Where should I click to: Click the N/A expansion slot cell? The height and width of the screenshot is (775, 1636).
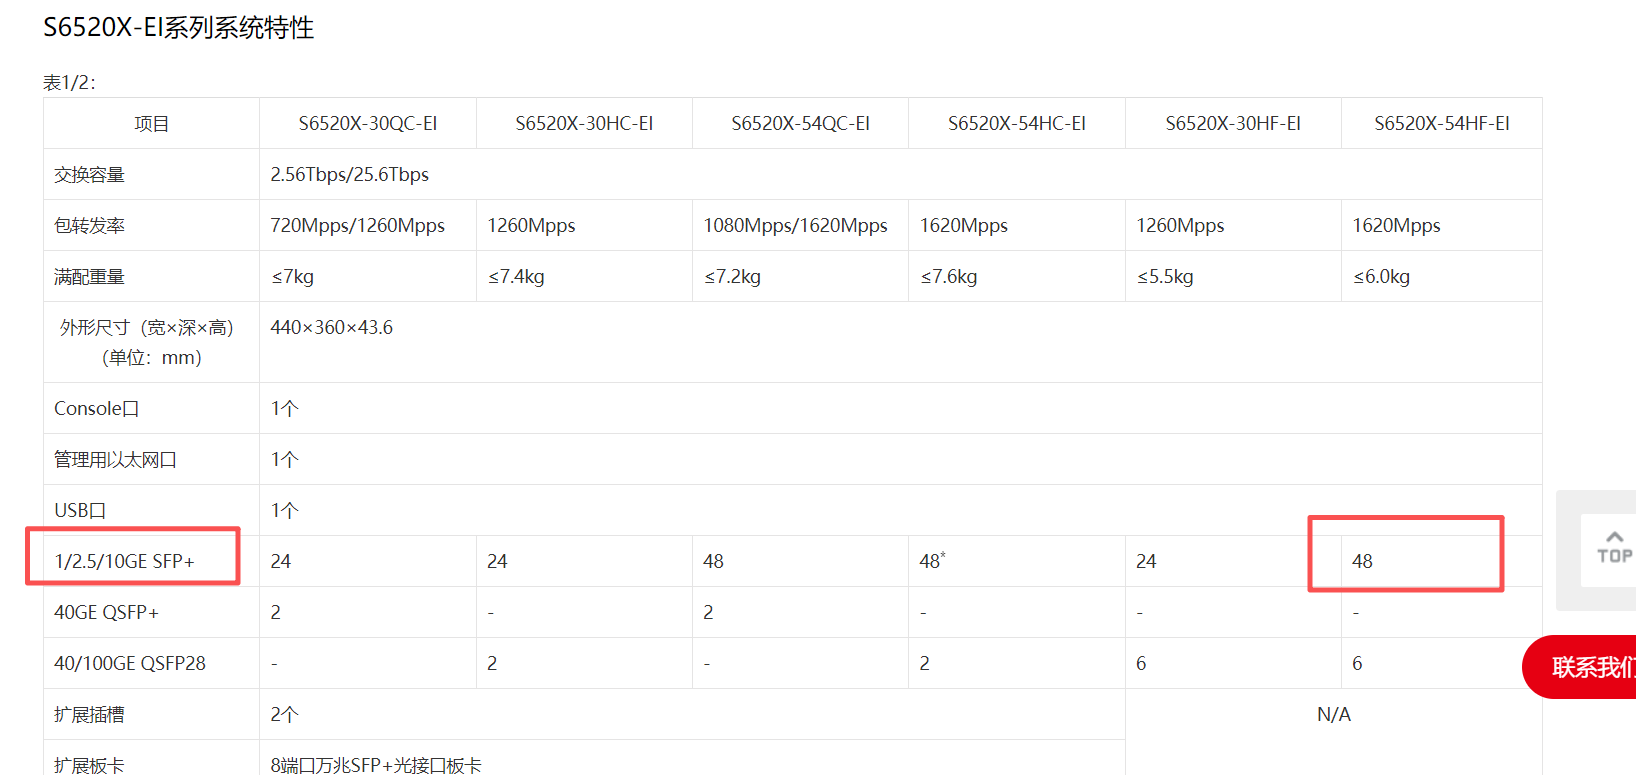(x=1333, y=714)
